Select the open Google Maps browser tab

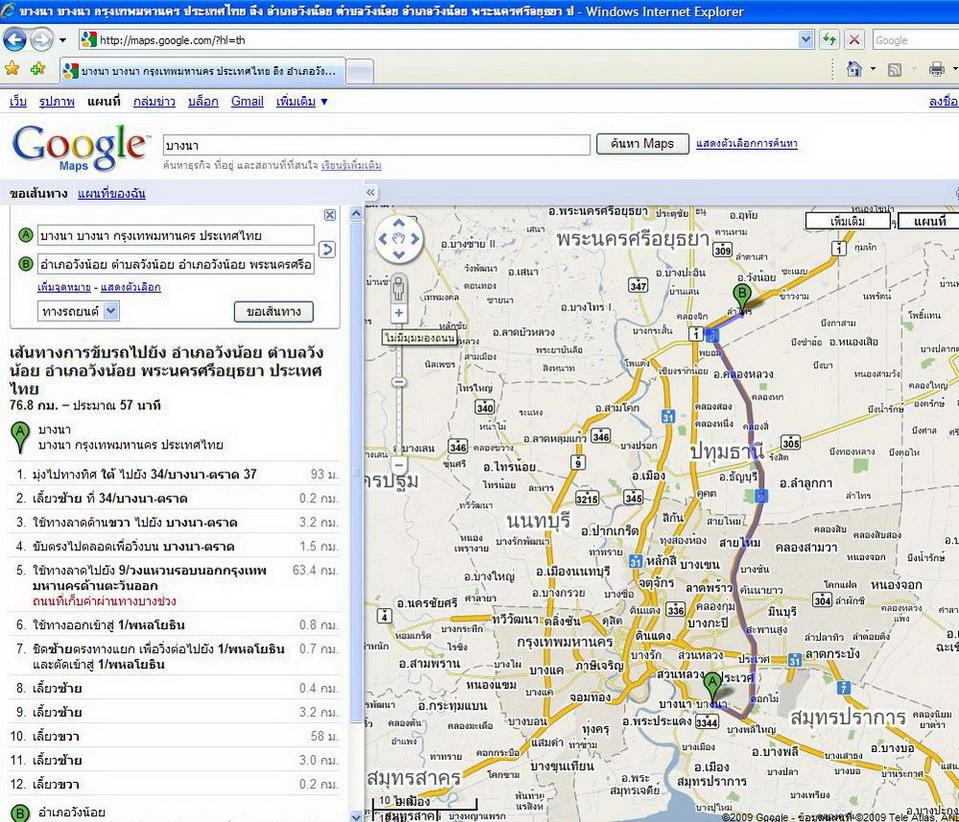pos(202,71)
